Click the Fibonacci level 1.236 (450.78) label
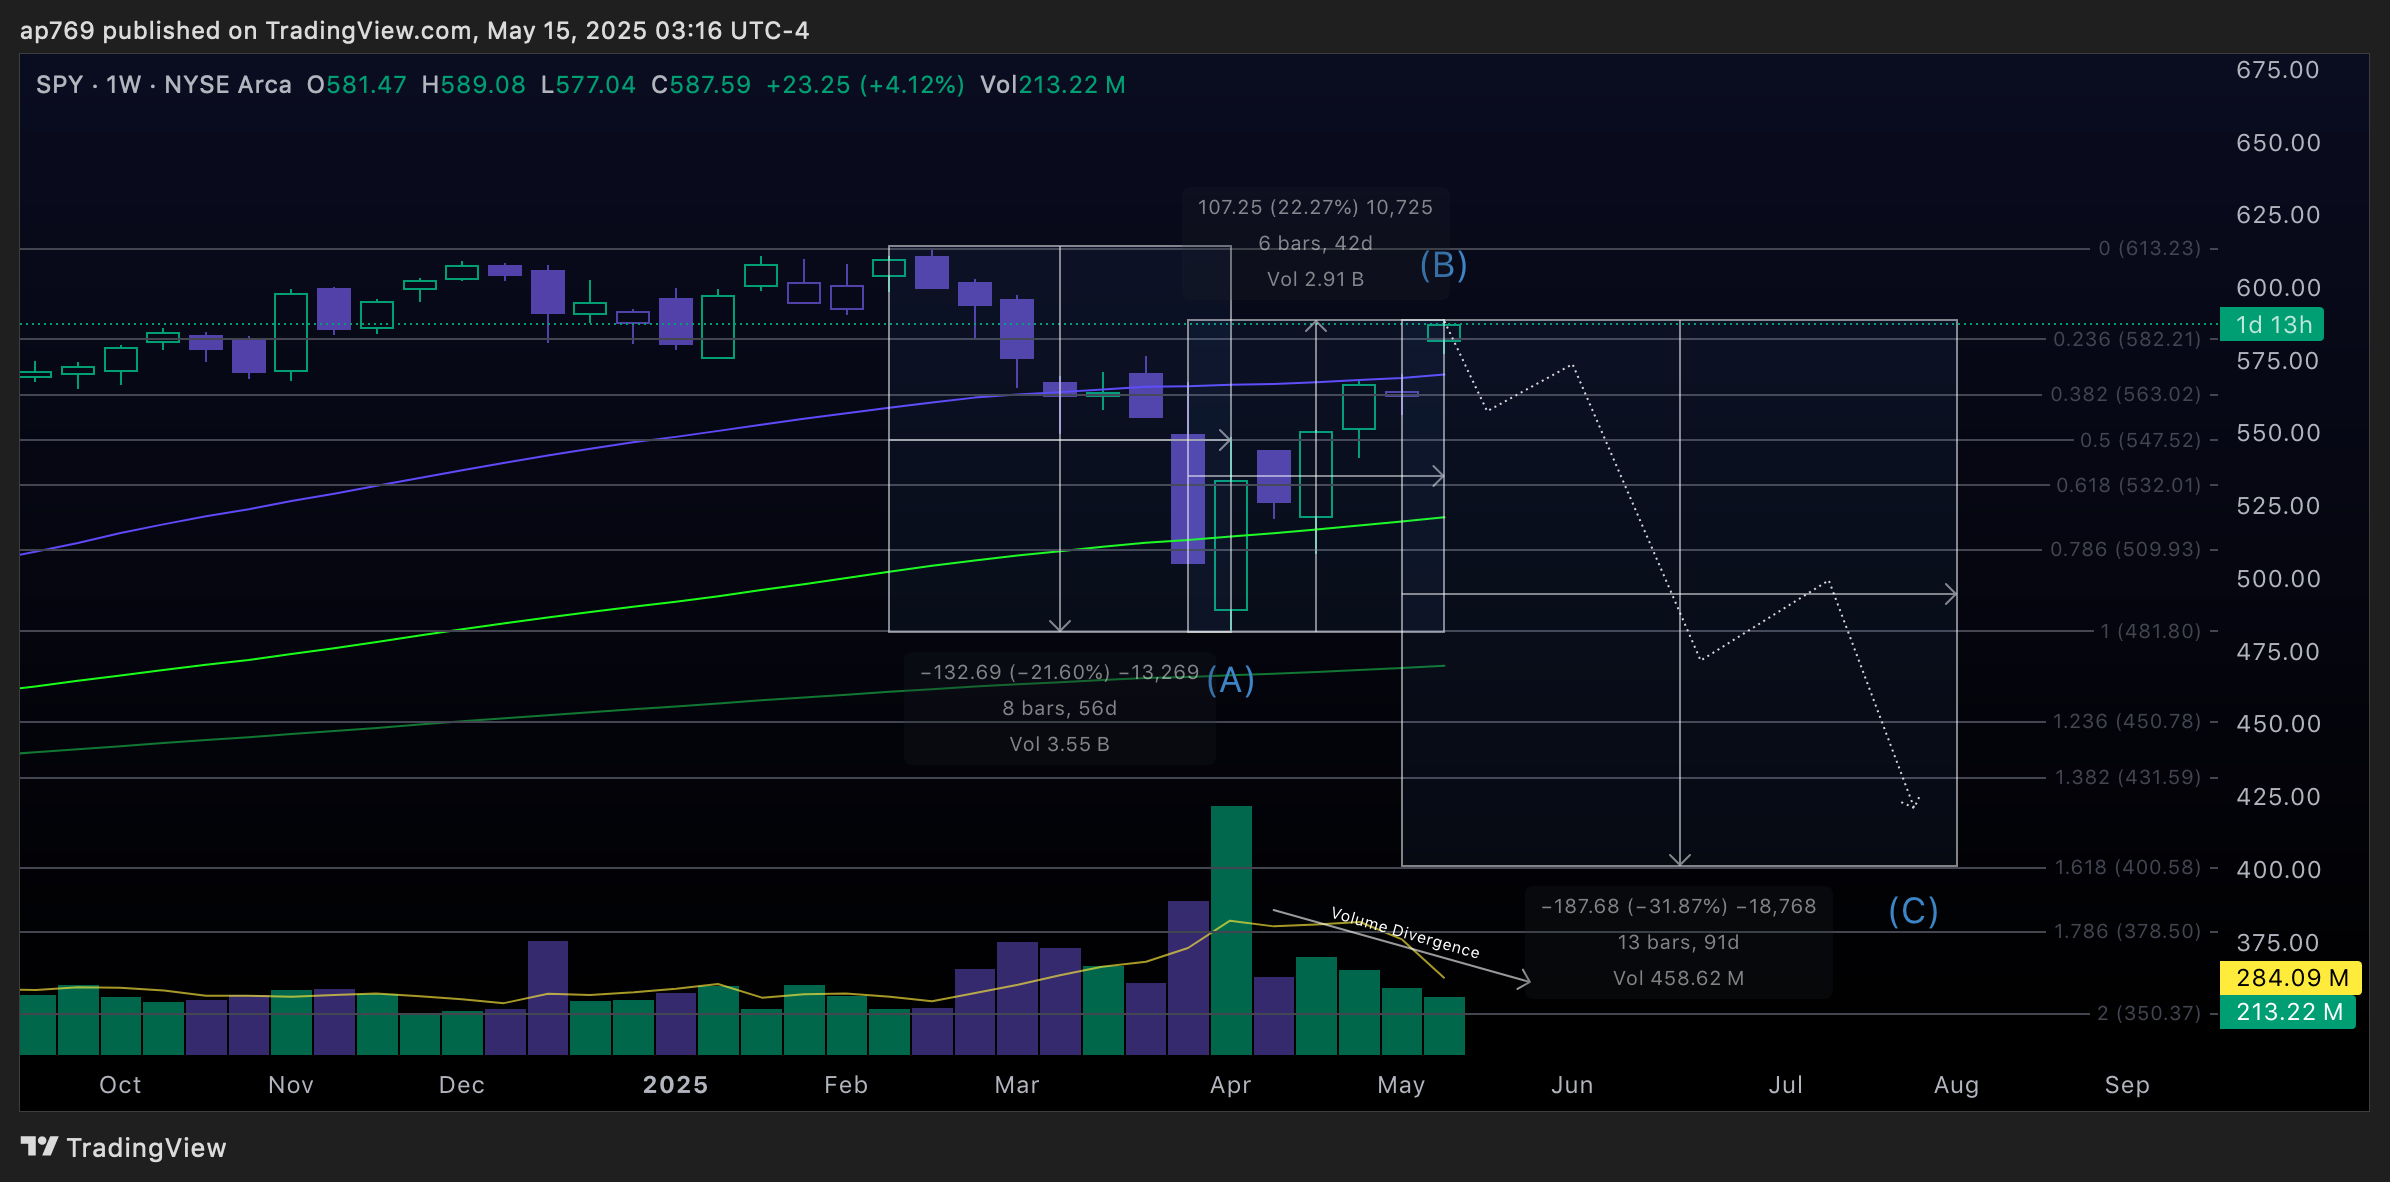The height and width of the screenshot is (1182, 2390). click(2127, 721)
